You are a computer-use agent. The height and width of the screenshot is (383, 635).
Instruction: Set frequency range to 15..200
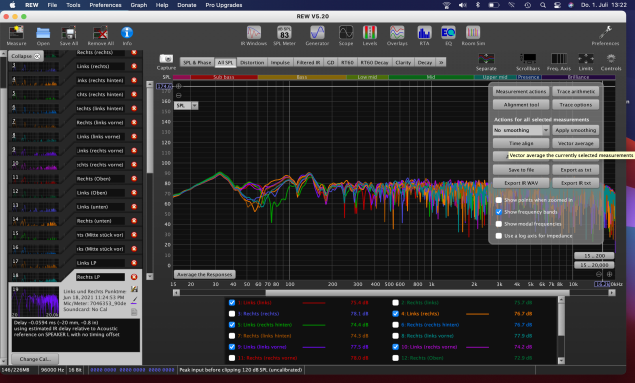point(594,256)
